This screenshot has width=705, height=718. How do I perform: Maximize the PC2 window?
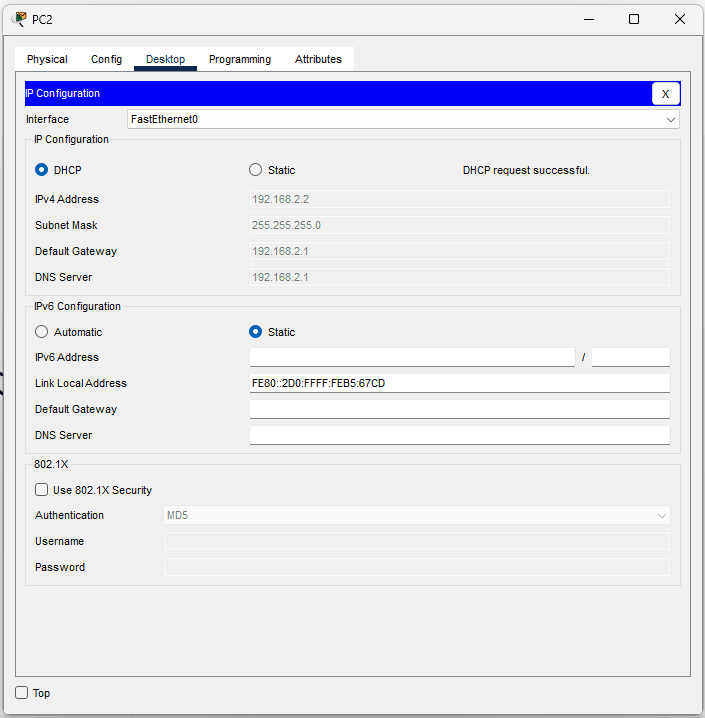pos(633,19)
